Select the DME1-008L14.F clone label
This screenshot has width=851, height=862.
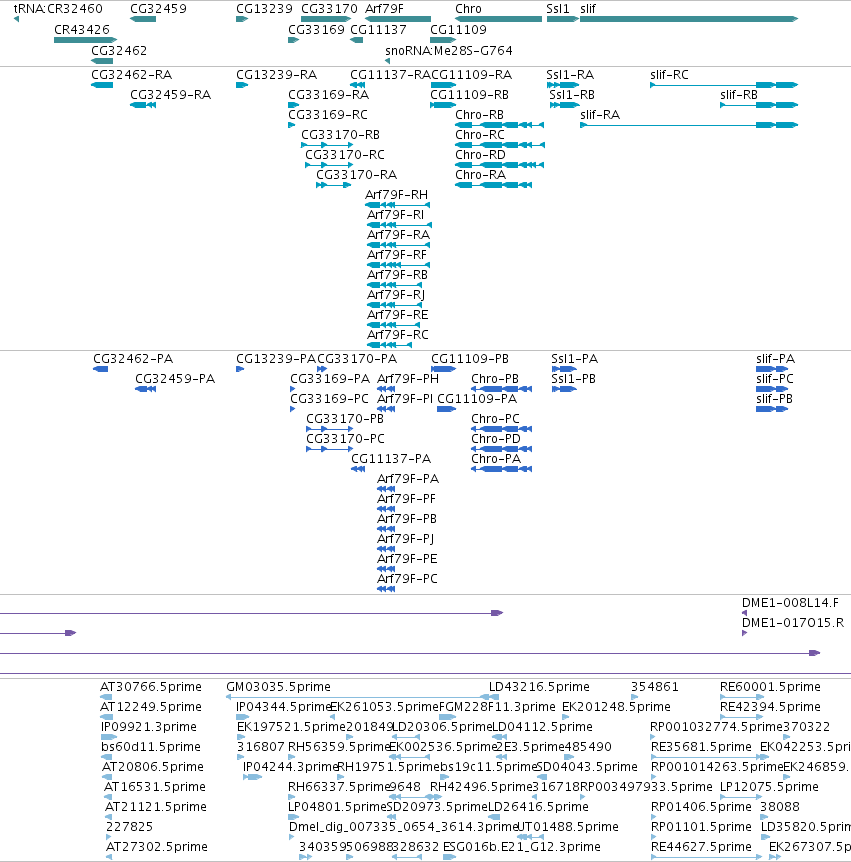[x=791, y=603]
